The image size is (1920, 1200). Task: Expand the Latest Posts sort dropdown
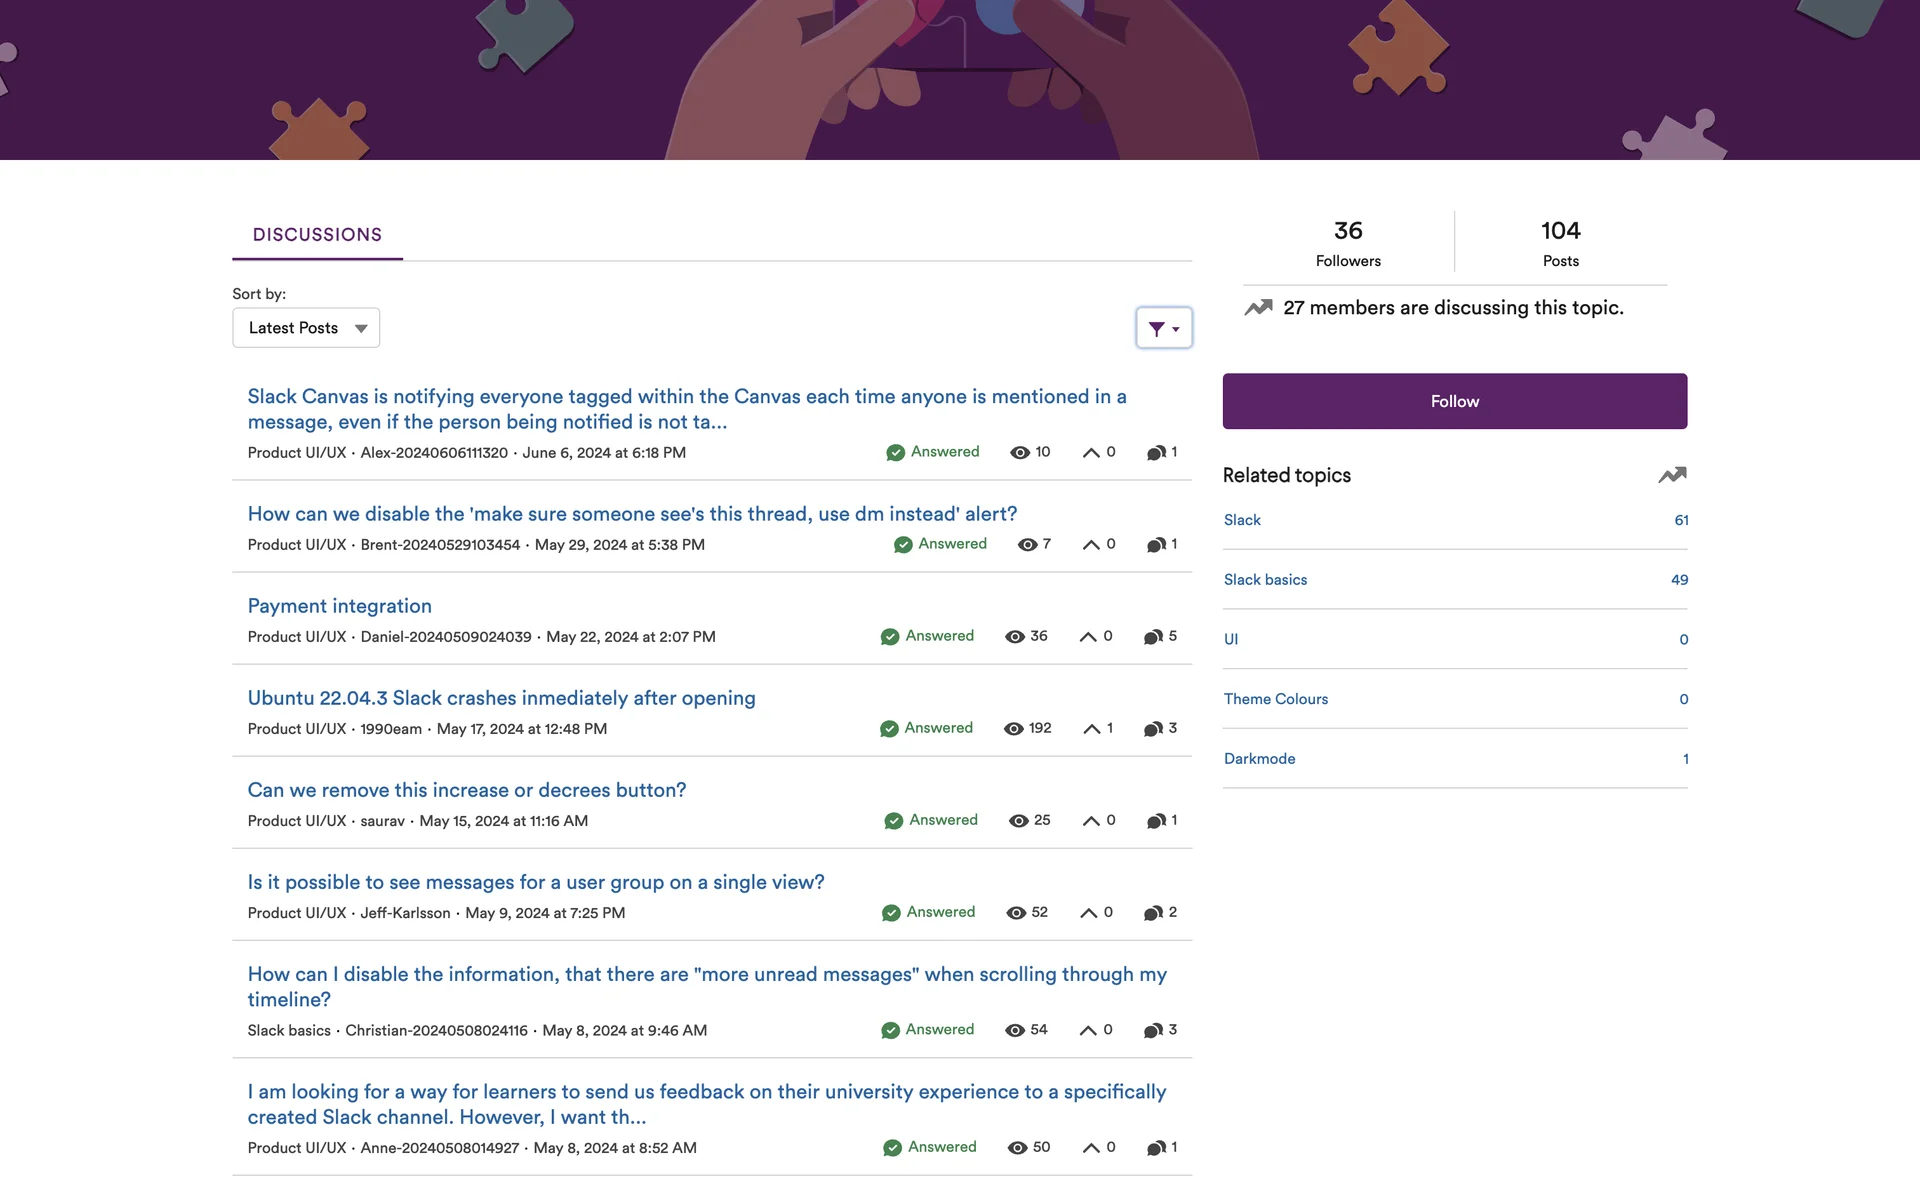(306, 328)
